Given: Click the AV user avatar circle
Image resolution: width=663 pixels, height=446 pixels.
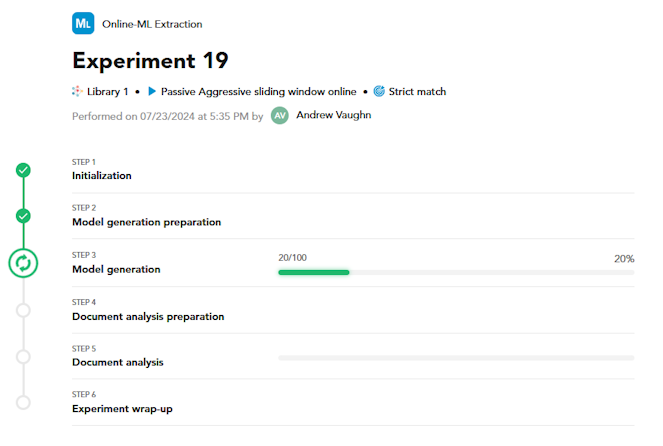Looking at the screenshot, I should coord(280,116).
